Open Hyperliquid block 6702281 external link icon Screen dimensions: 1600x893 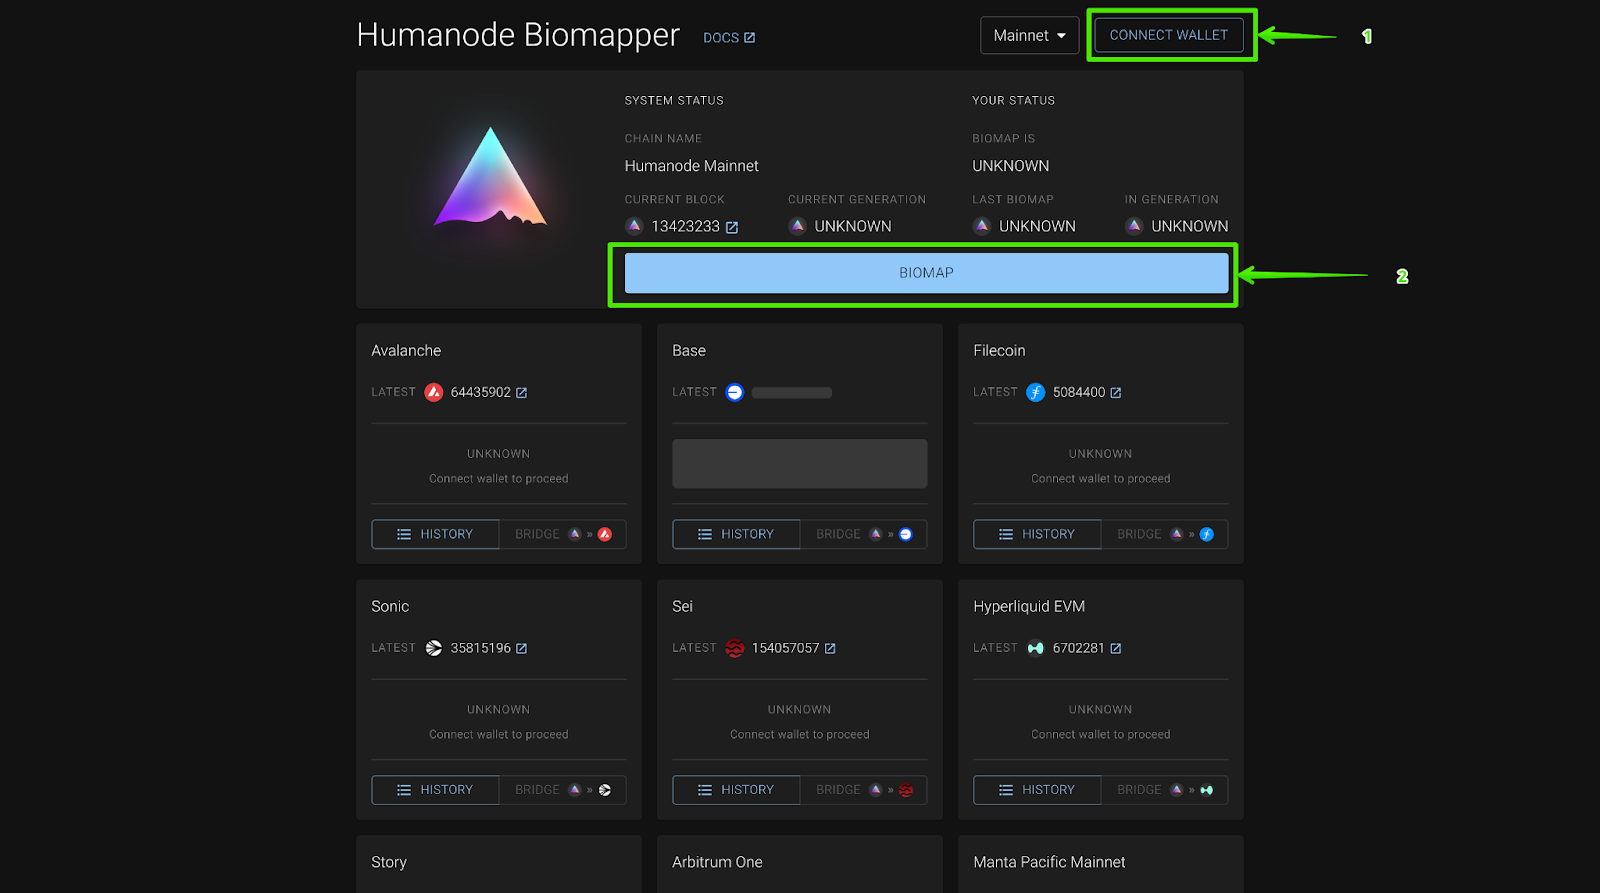click(x=1116, y=649)
